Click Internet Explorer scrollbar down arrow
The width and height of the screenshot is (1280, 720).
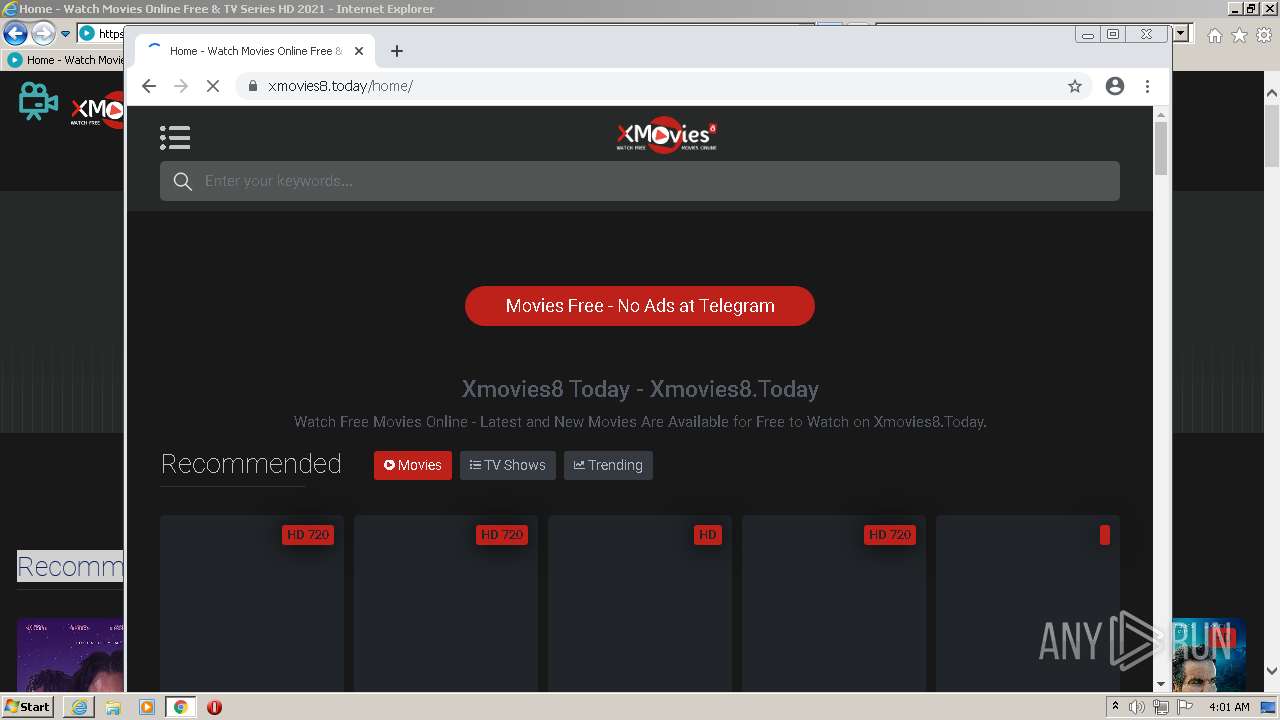pyautogui.click(x=1272, y=671)
